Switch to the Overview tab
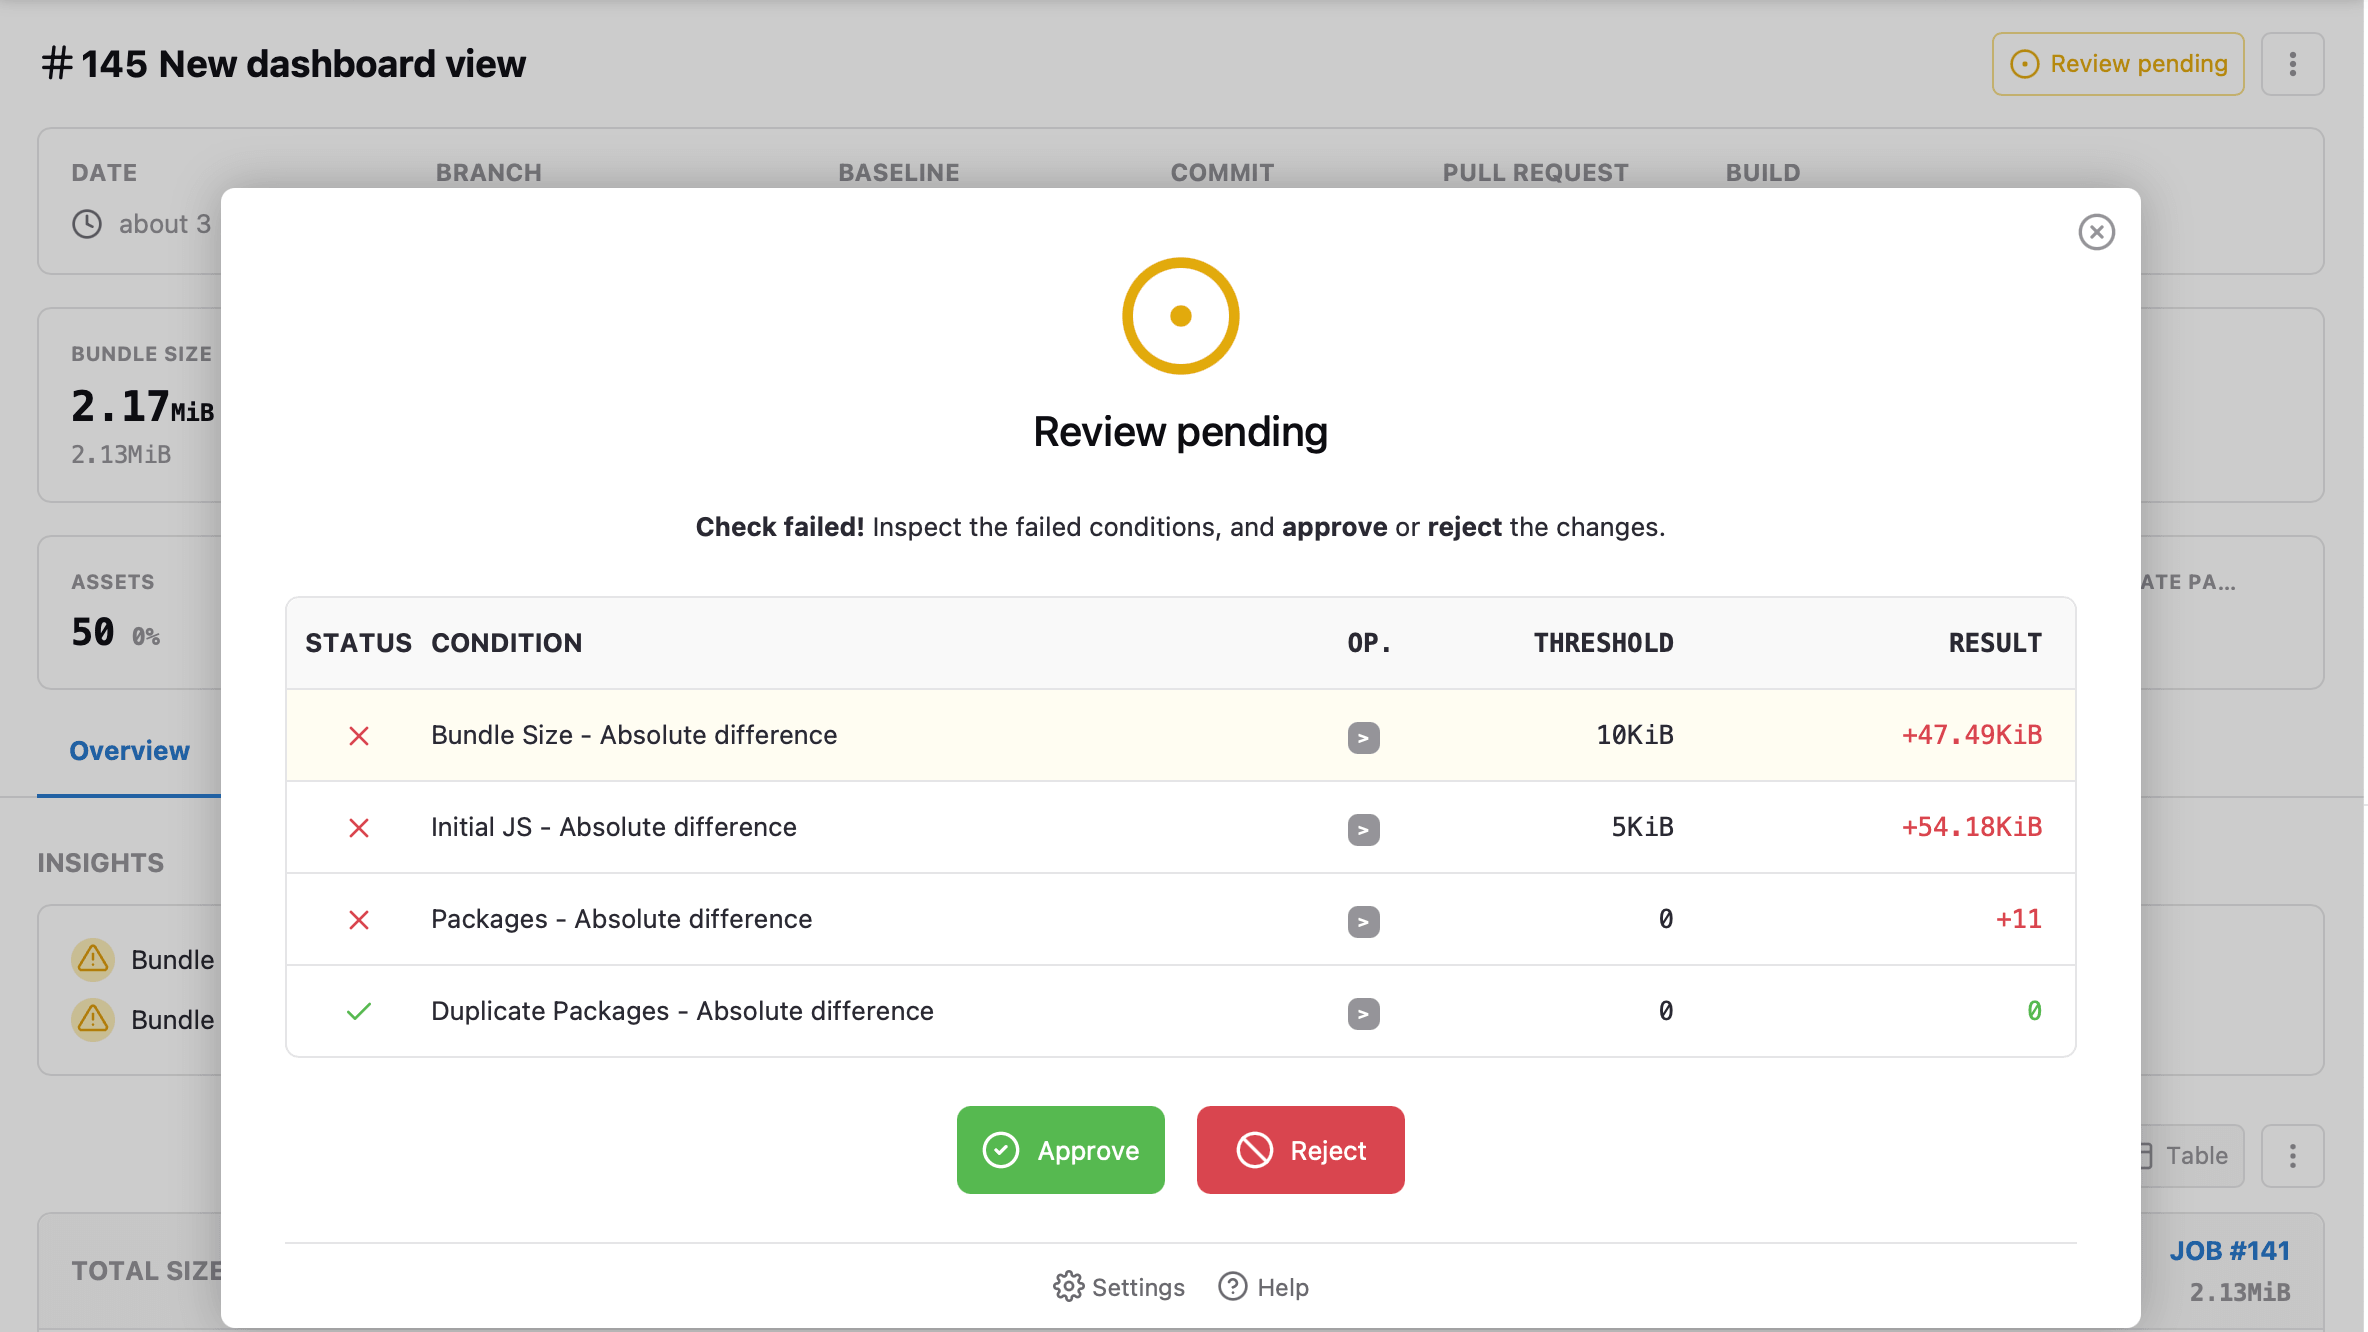 pos(129,751)
